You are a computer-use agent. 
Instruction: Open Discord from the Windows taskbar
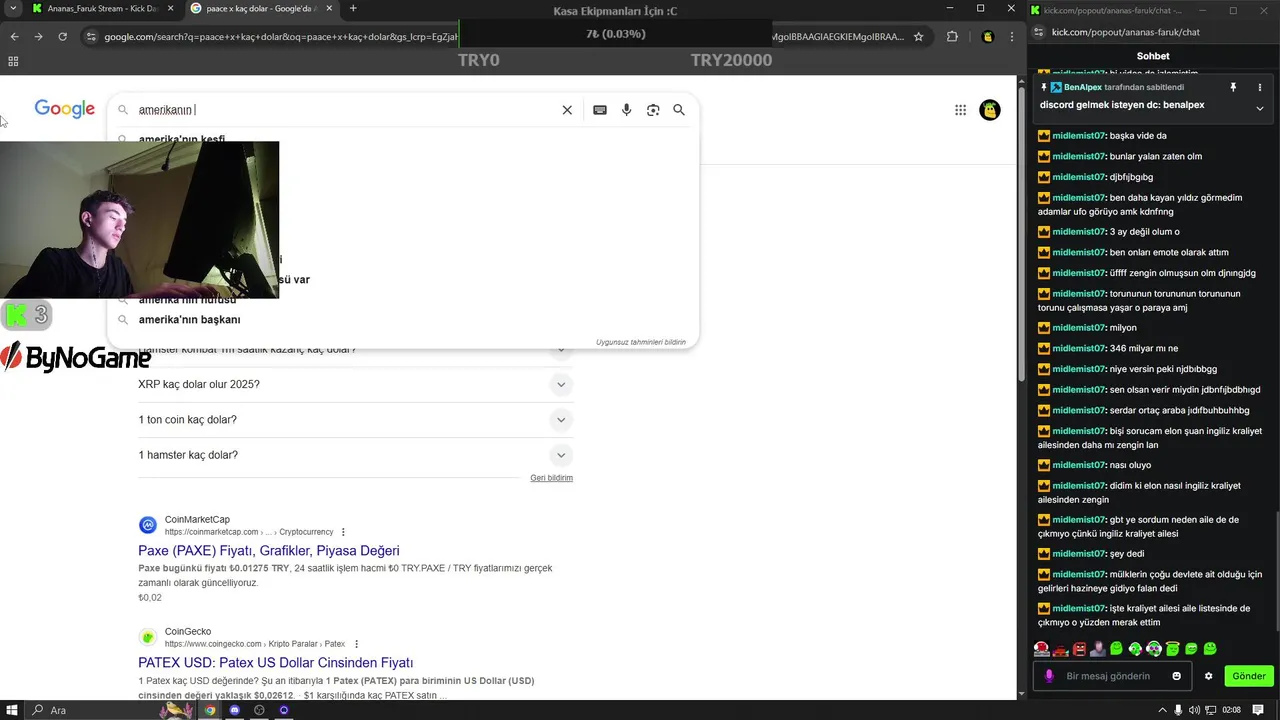click(x=235, y=710)
